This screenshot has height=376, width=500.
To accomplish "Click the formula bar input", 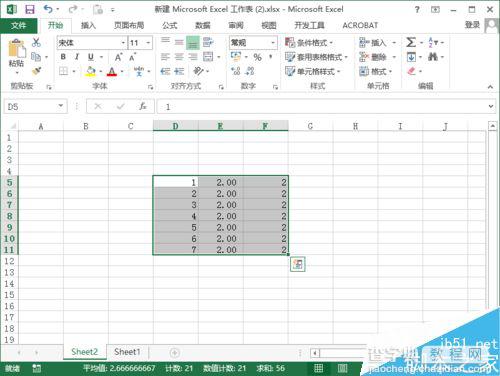I will coord(322,107).
